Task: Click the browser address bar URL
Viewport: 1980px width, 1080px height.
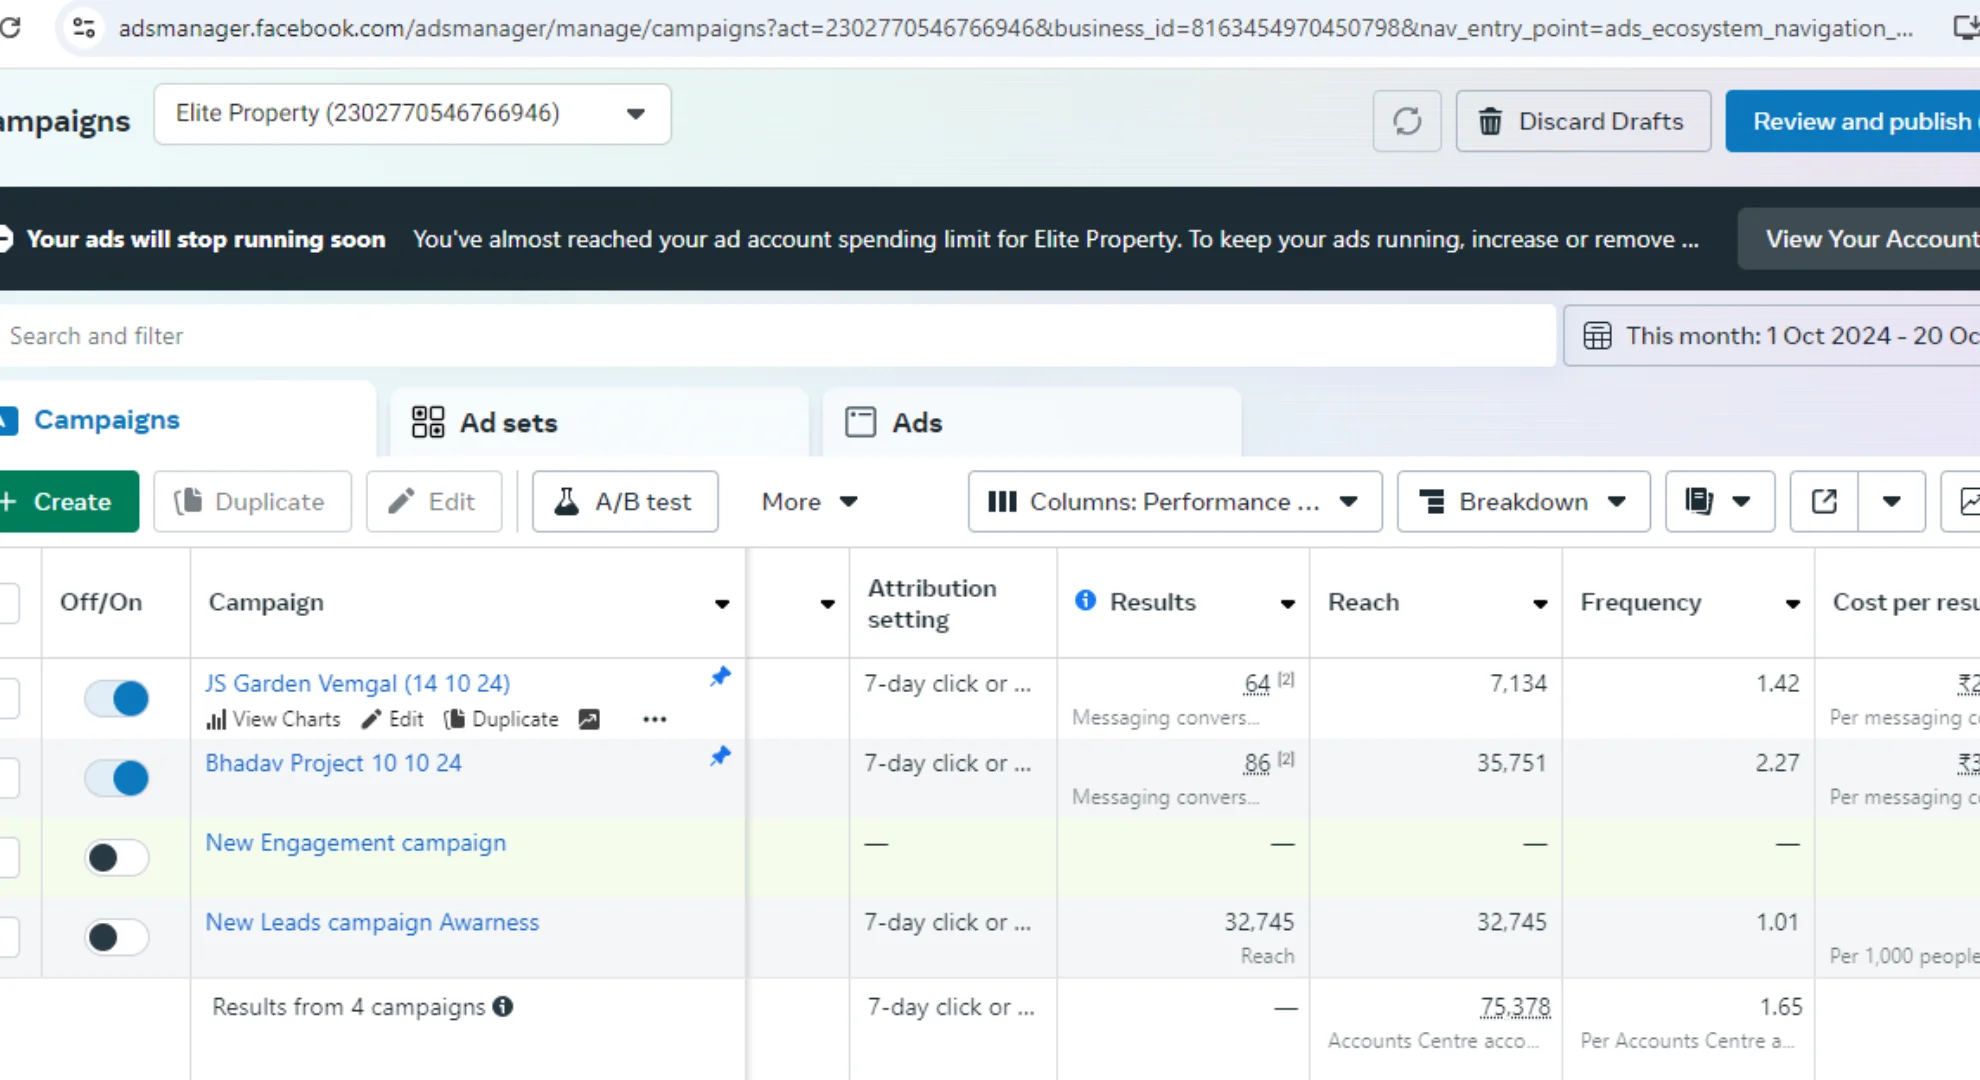Action: tap(1015, 28)
